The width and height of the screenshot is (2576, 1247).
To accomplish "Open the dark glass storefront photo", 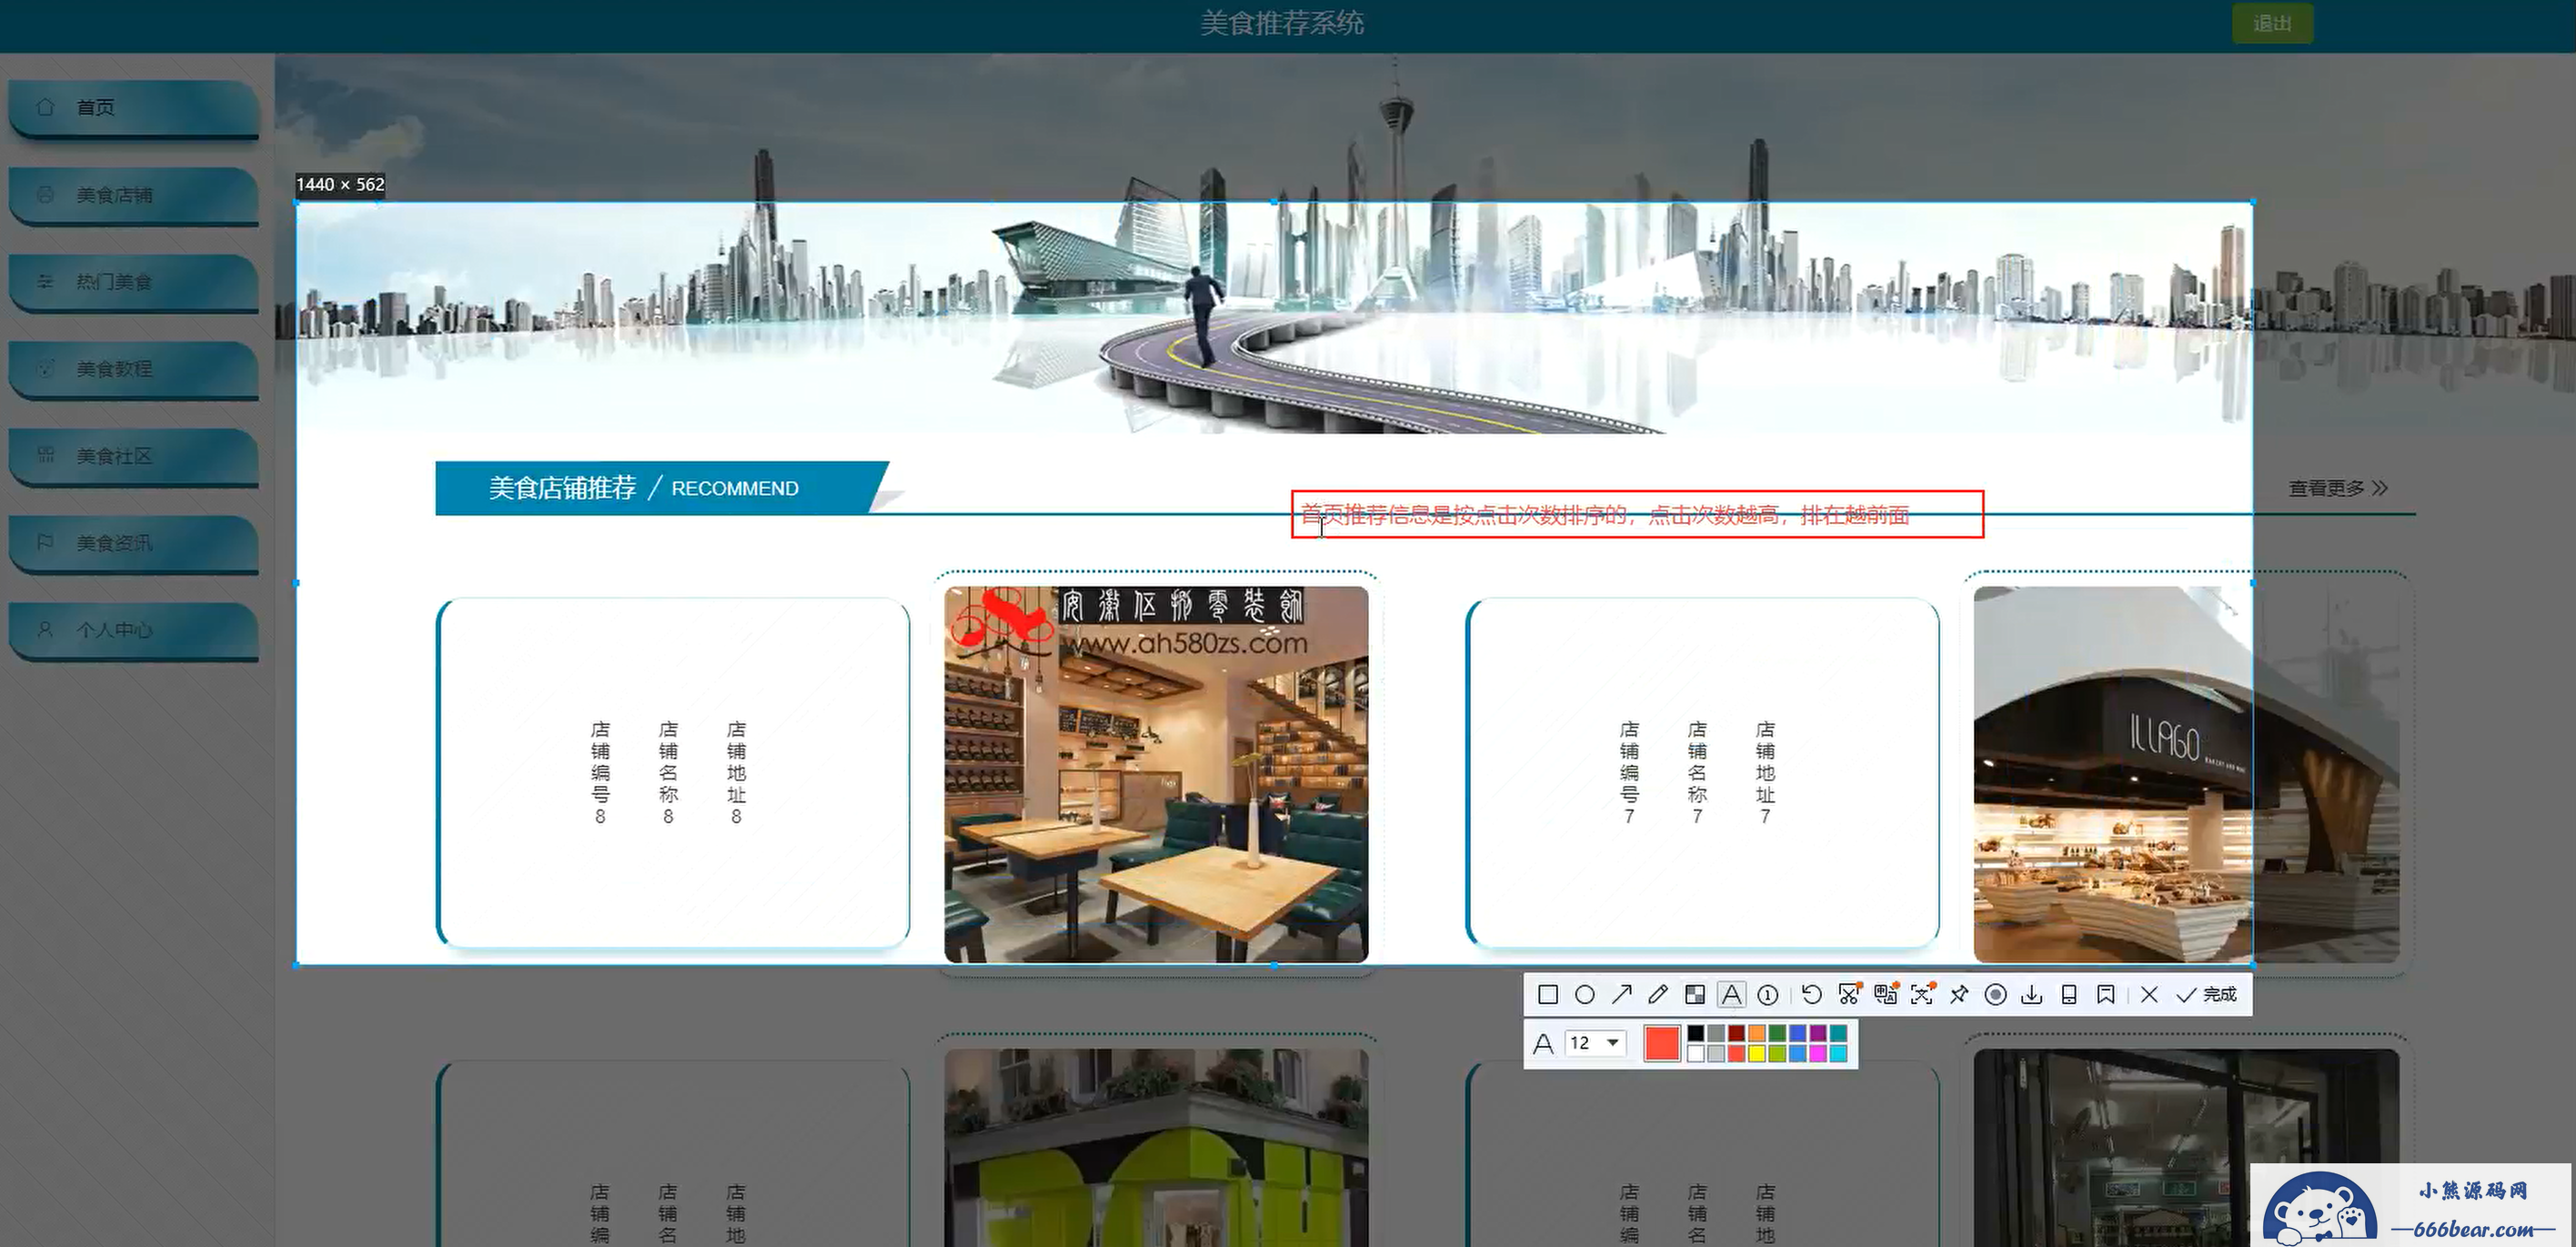I will 2186,1147.
